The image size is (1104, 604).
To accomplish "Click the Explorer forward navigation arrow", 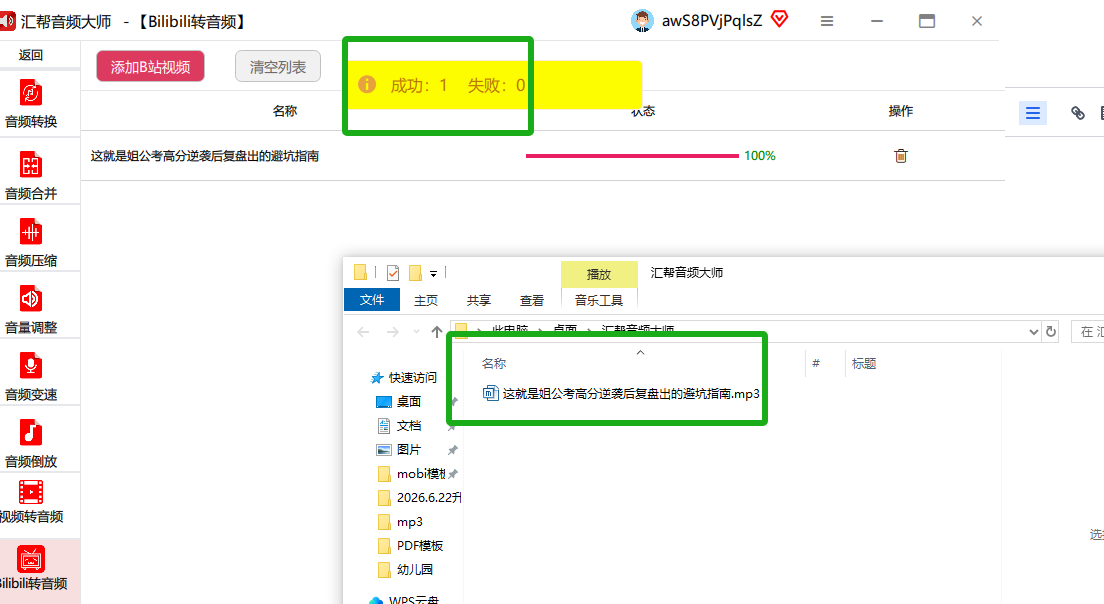I will (x=392, y=332).
